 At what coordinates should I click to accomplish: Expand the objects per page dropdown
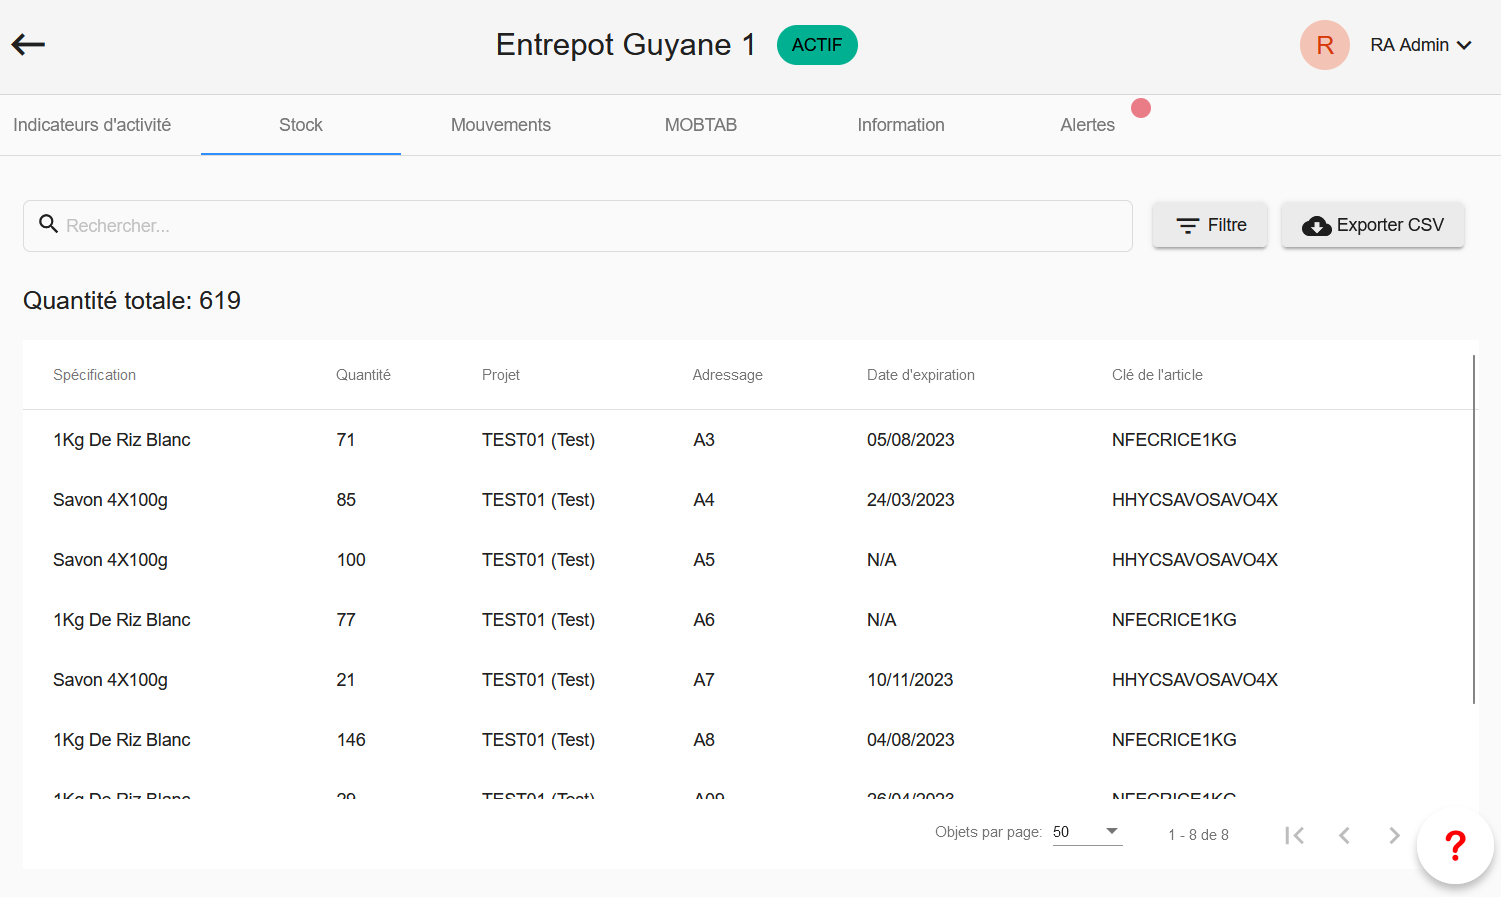1087,832
